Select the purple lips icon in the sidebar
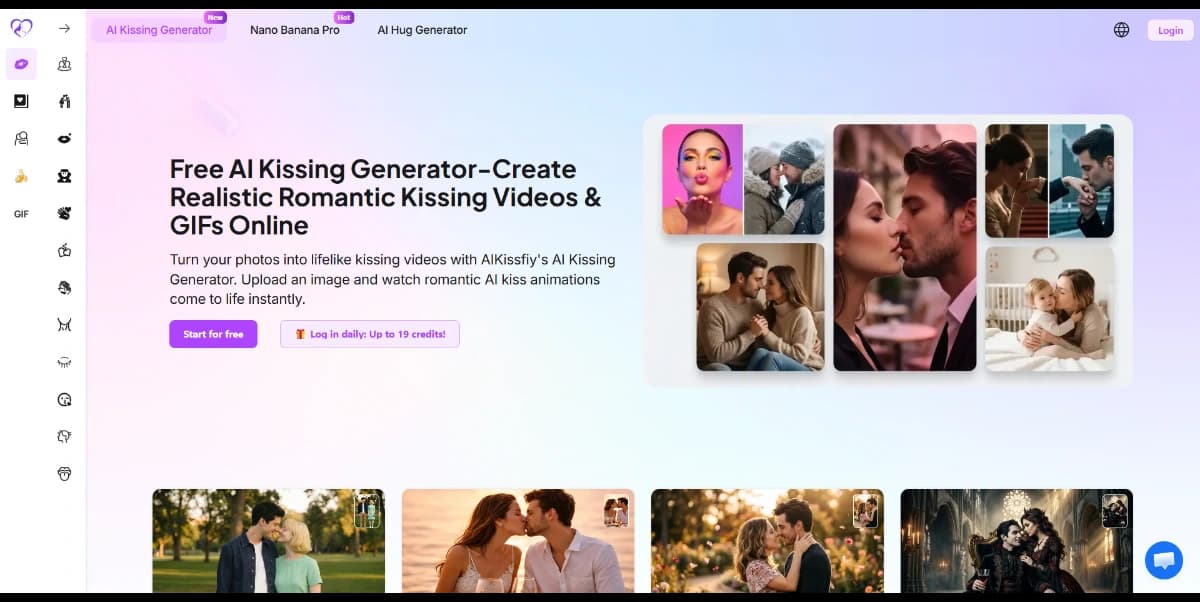This screenshot has width=1200, height=602. point(21,64)
